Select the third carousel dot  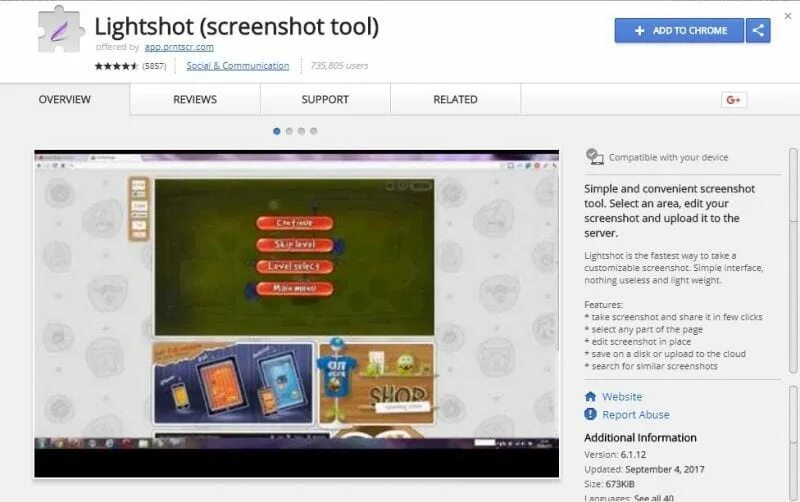tap(301, 131)
